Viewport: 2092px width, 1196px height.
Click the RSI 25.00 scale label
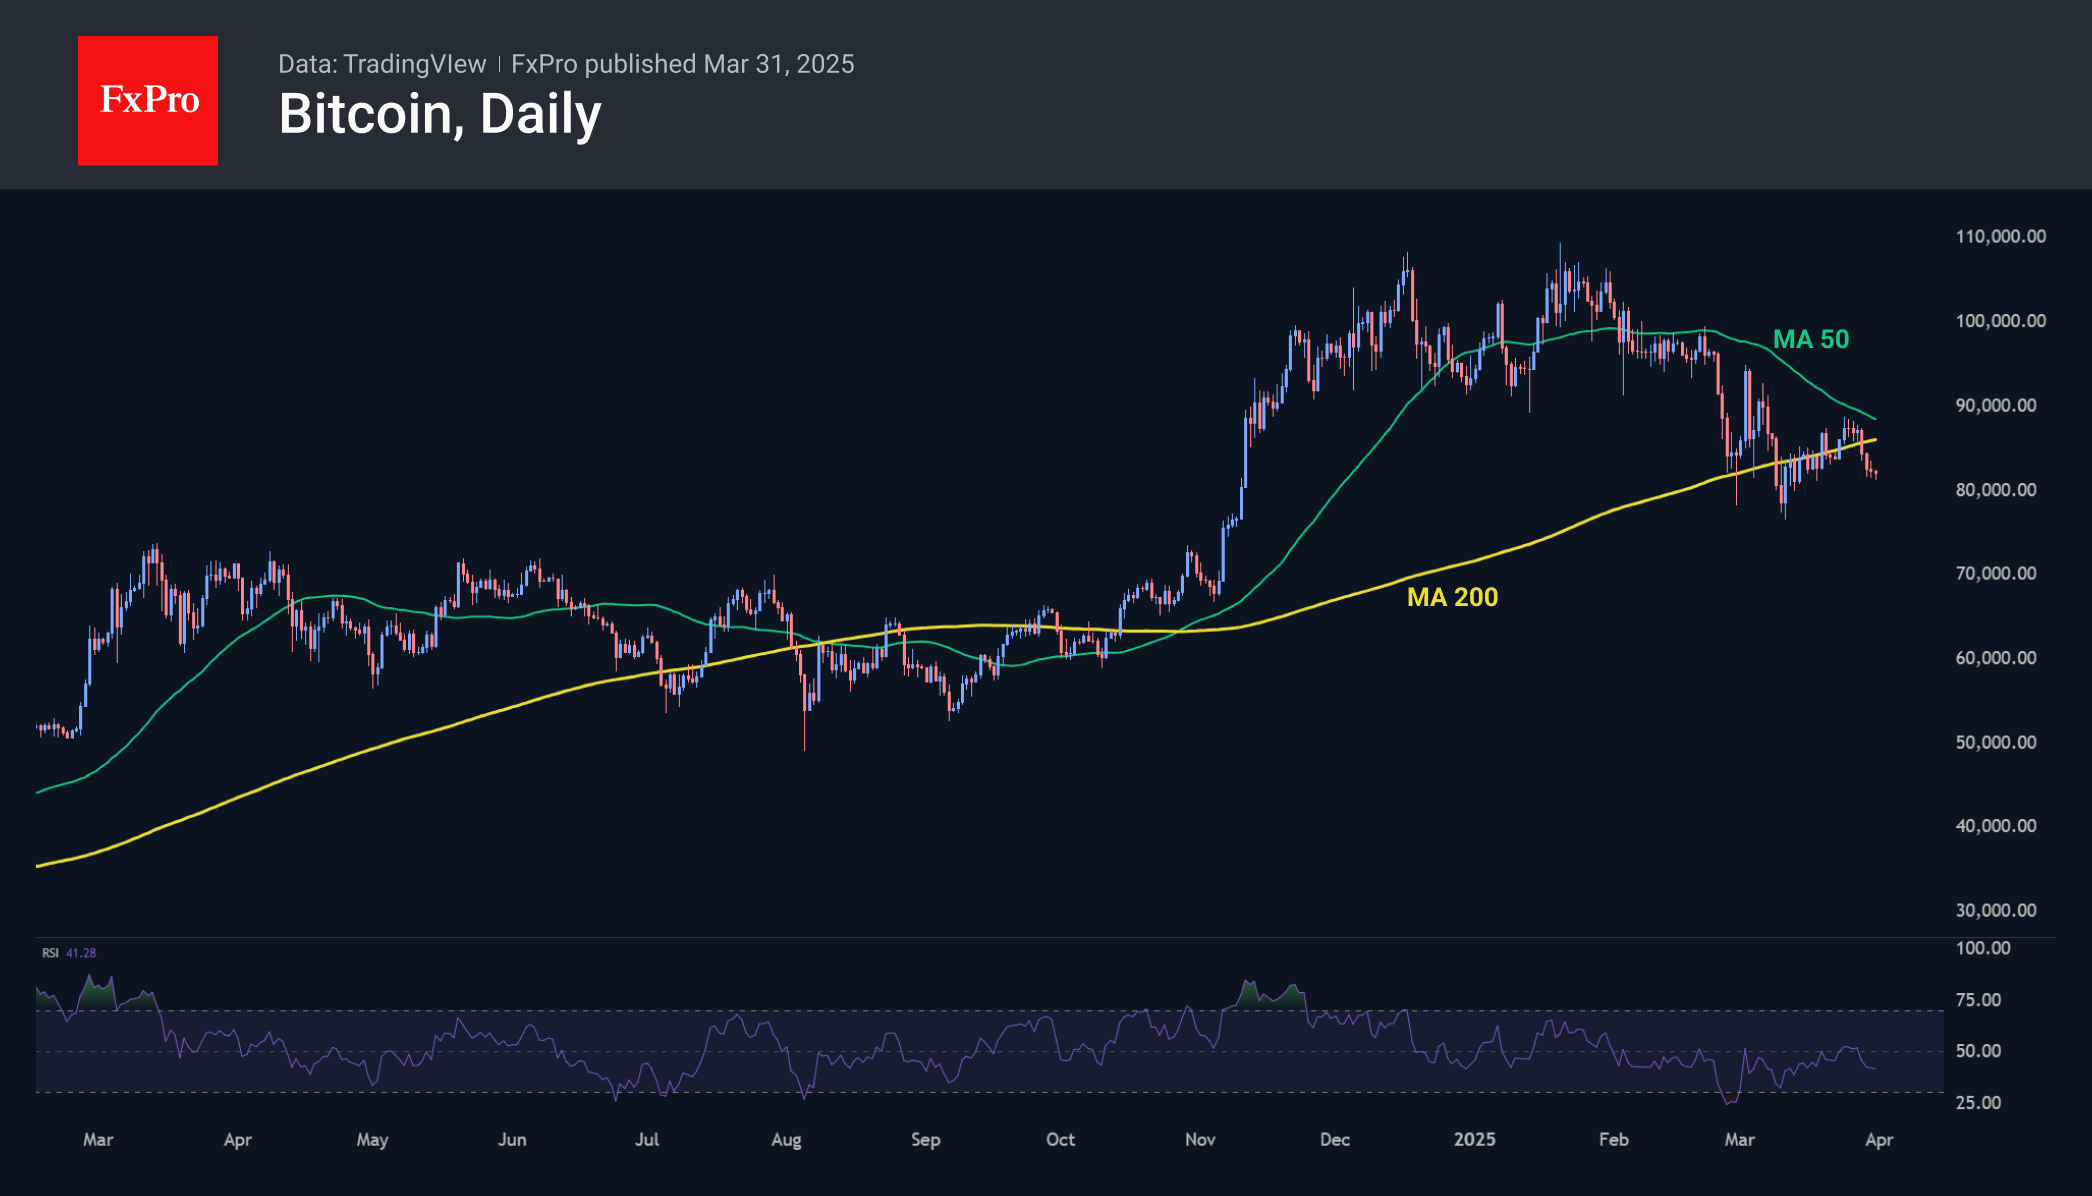tap(1979, 1103)
